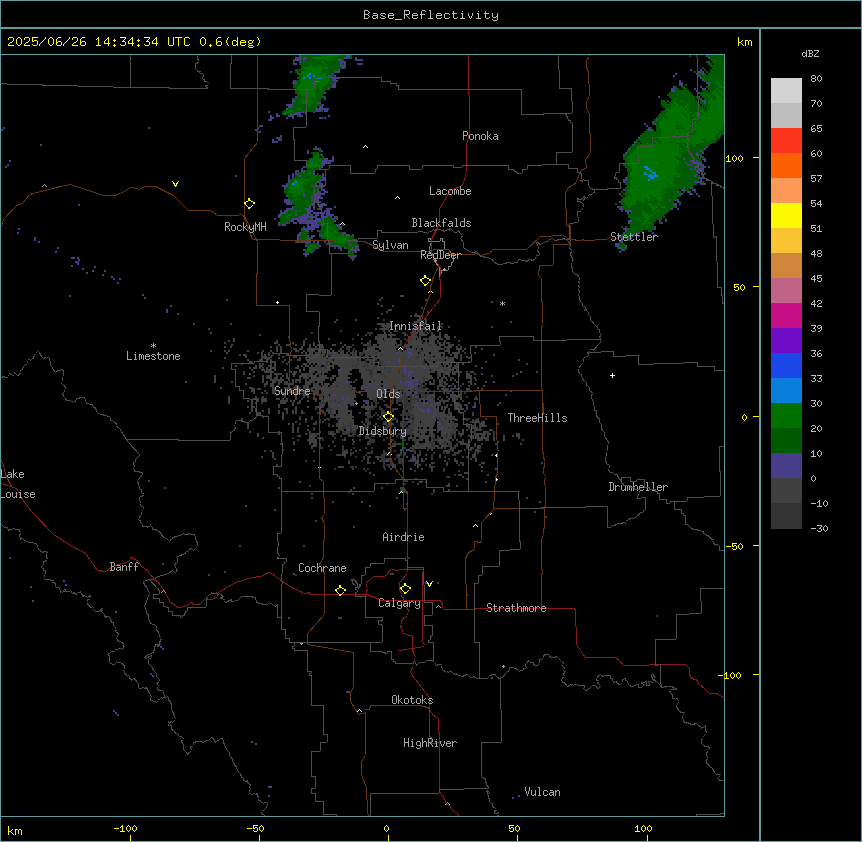This screenshot has height=842, width=862.
Task: Click the Didsbury label
Action: (x=383, y=431)
